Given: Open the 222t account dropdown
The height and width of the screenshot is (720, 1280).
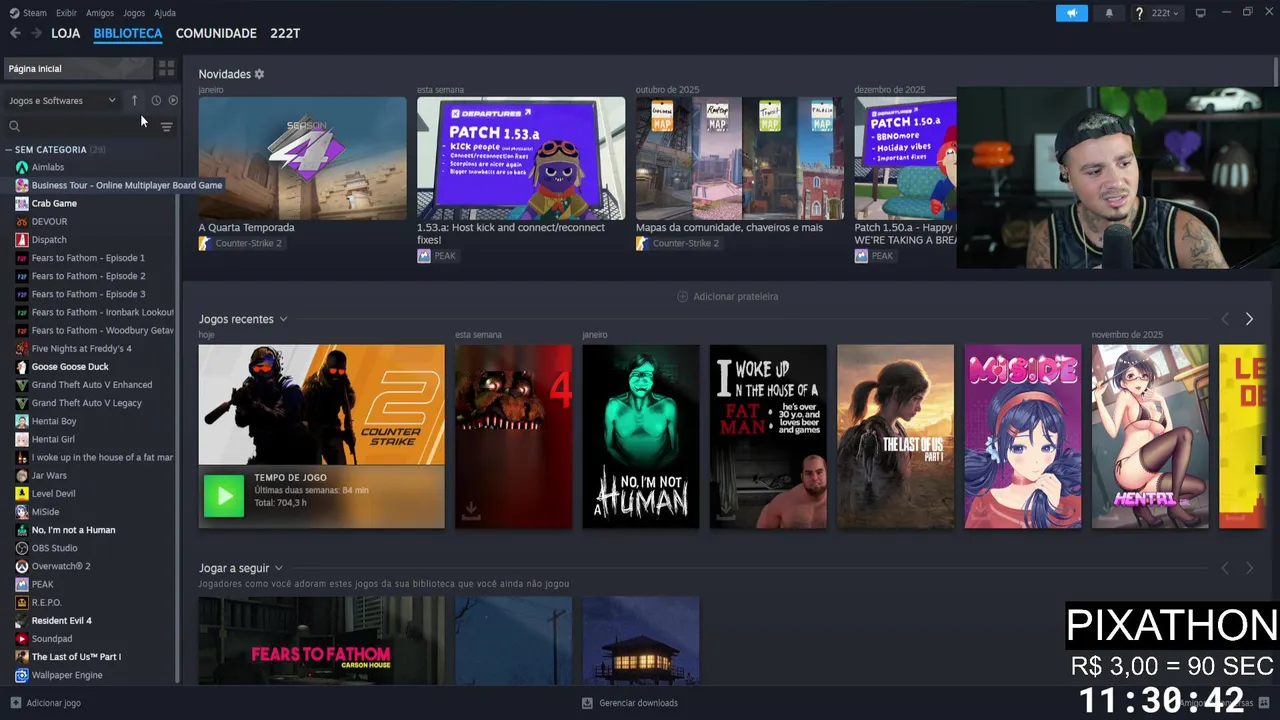Looking at the screenshot, I should click(1165, 13).
